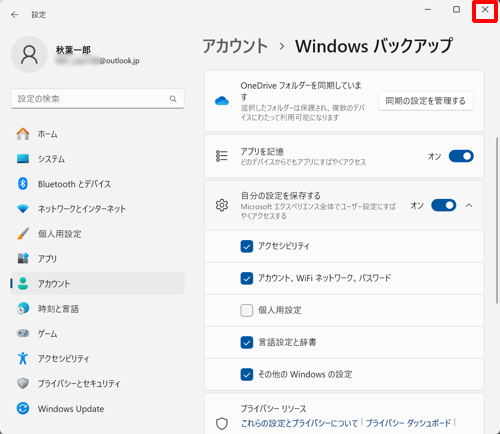Click the アクセシビリティ figure icon in the sidebar
500x434 pixels.
[x=23, y=358]
